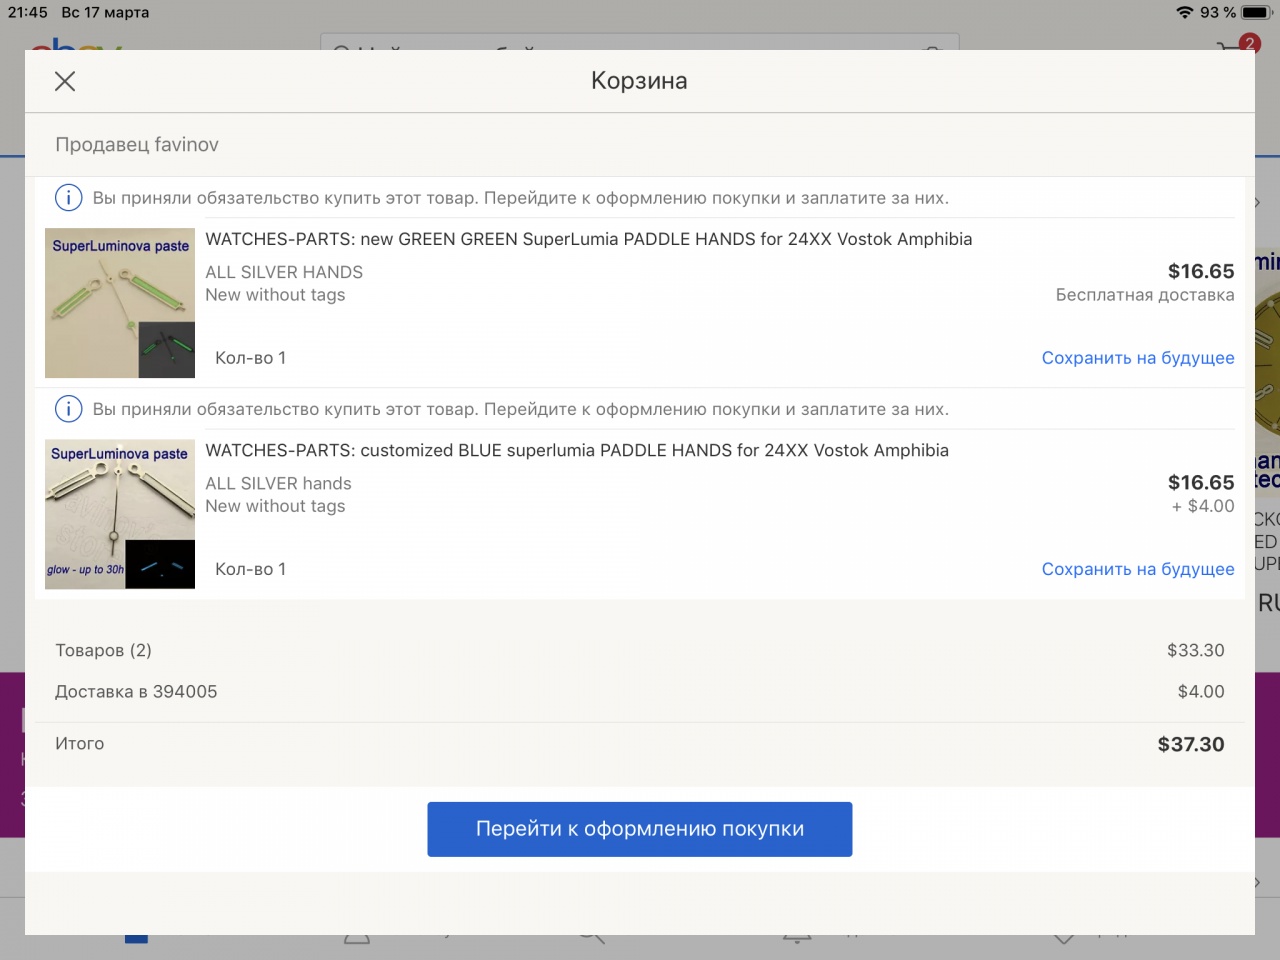Tap the Wi-Fi icon in the status bar
This screenshot has width=1280, height=960.
(x=1184, y=12)
